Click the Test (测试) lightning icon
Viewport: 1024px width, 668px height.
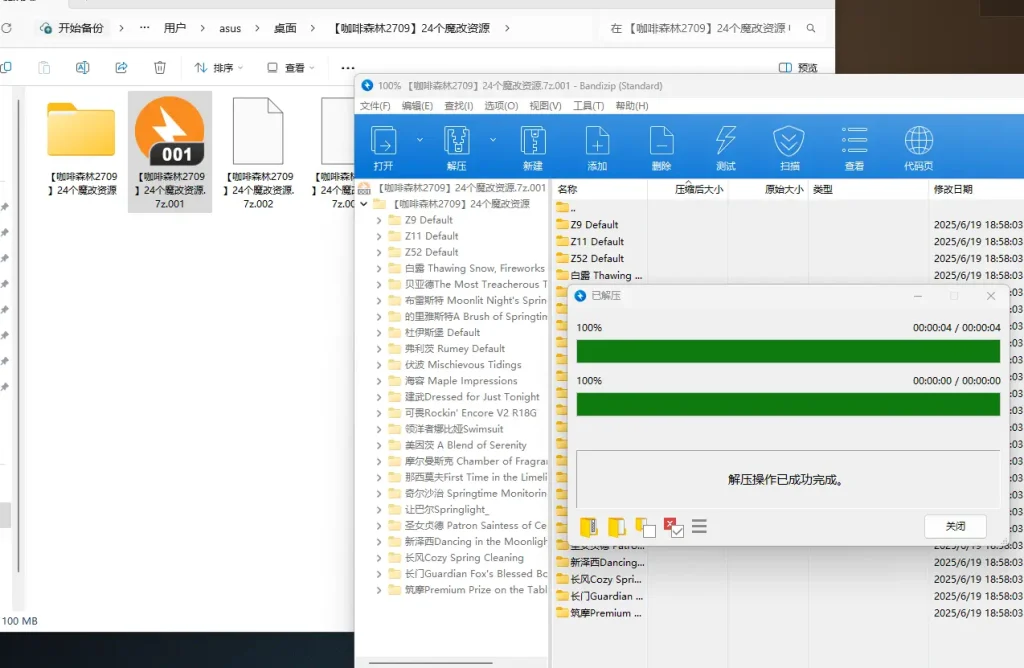click(725, 148)
